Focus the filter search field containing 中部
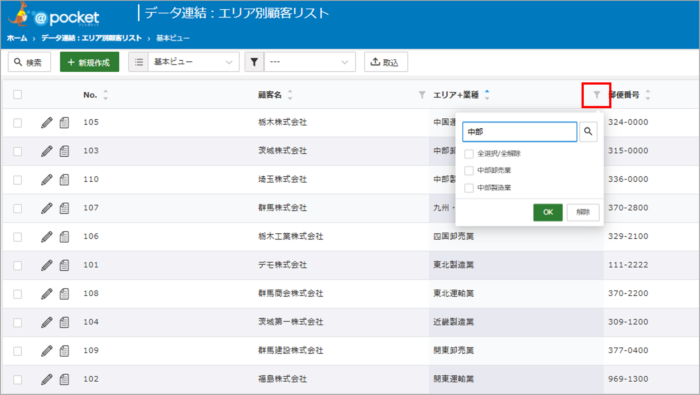Screen dimensions: 700x395 tap(520, 132)
